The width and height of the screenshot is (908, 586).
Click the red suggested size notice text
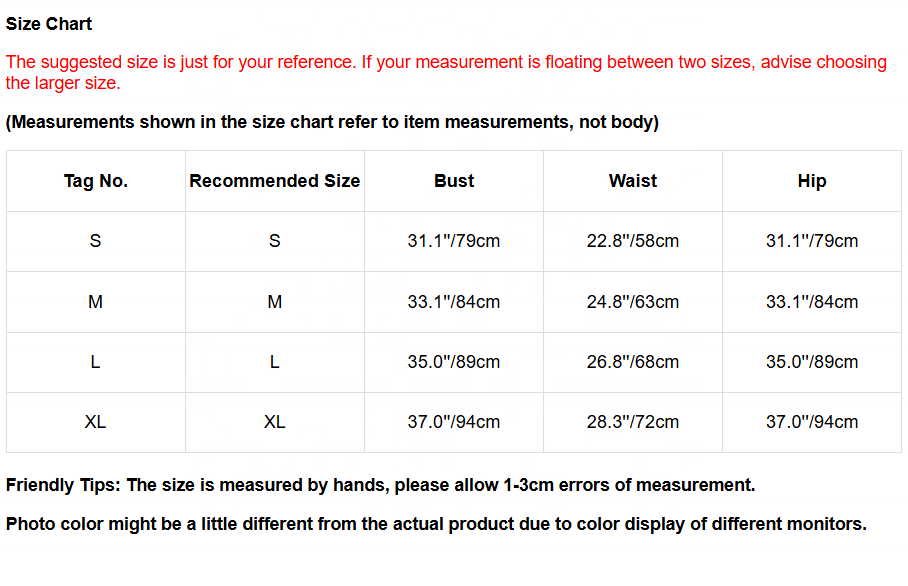click(x=446, y=72)
